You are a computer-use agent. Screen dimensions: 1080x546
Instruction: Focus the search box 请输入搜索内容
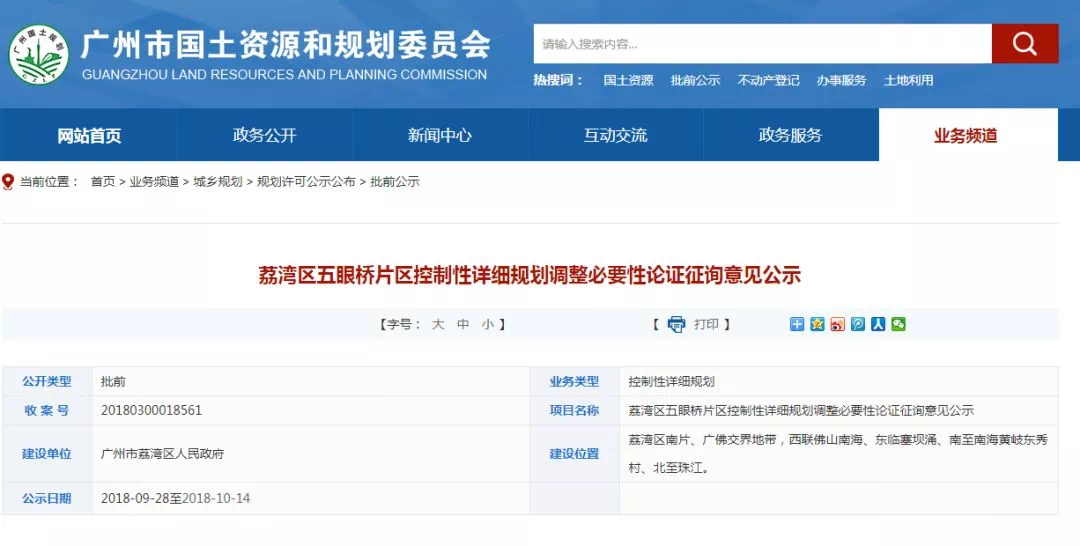(x=762, y=44)
